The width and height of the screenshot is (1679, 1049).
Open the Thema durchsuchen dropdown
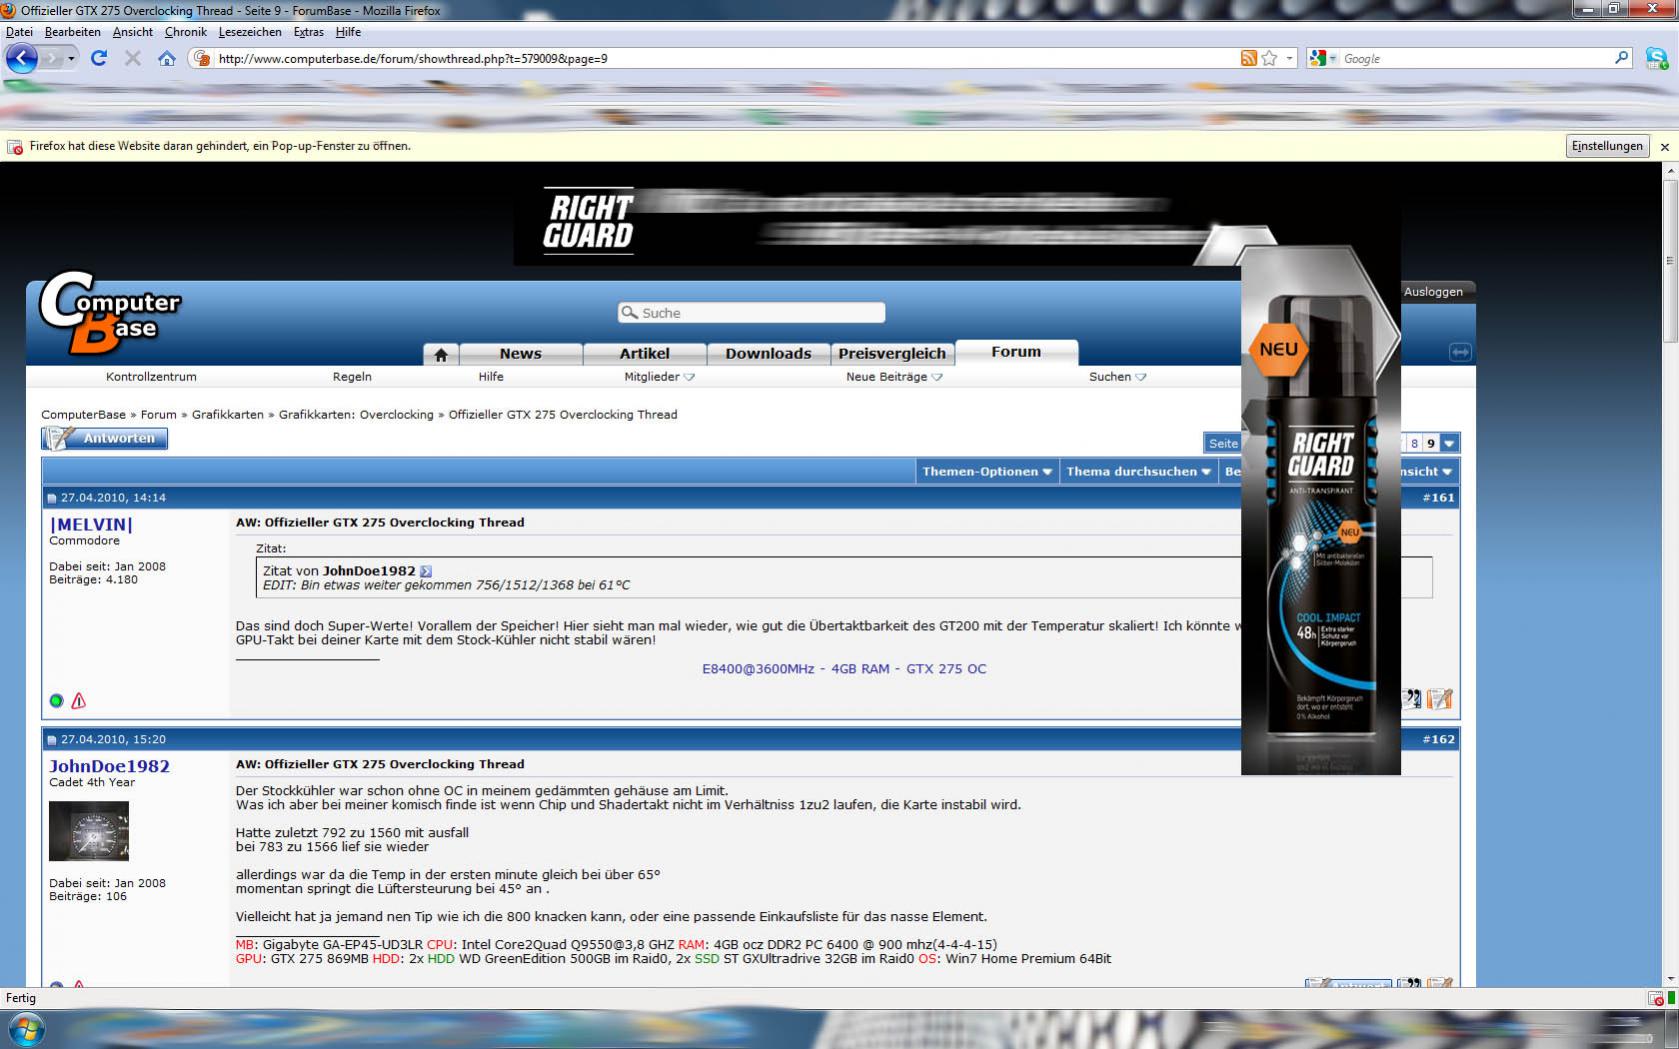point(1138,471)
